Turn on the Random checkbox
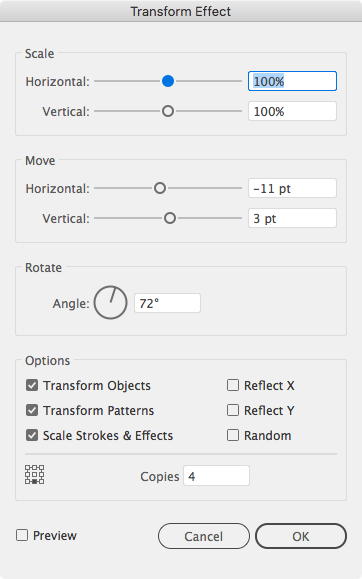362x579 pixels. point(233,435)
